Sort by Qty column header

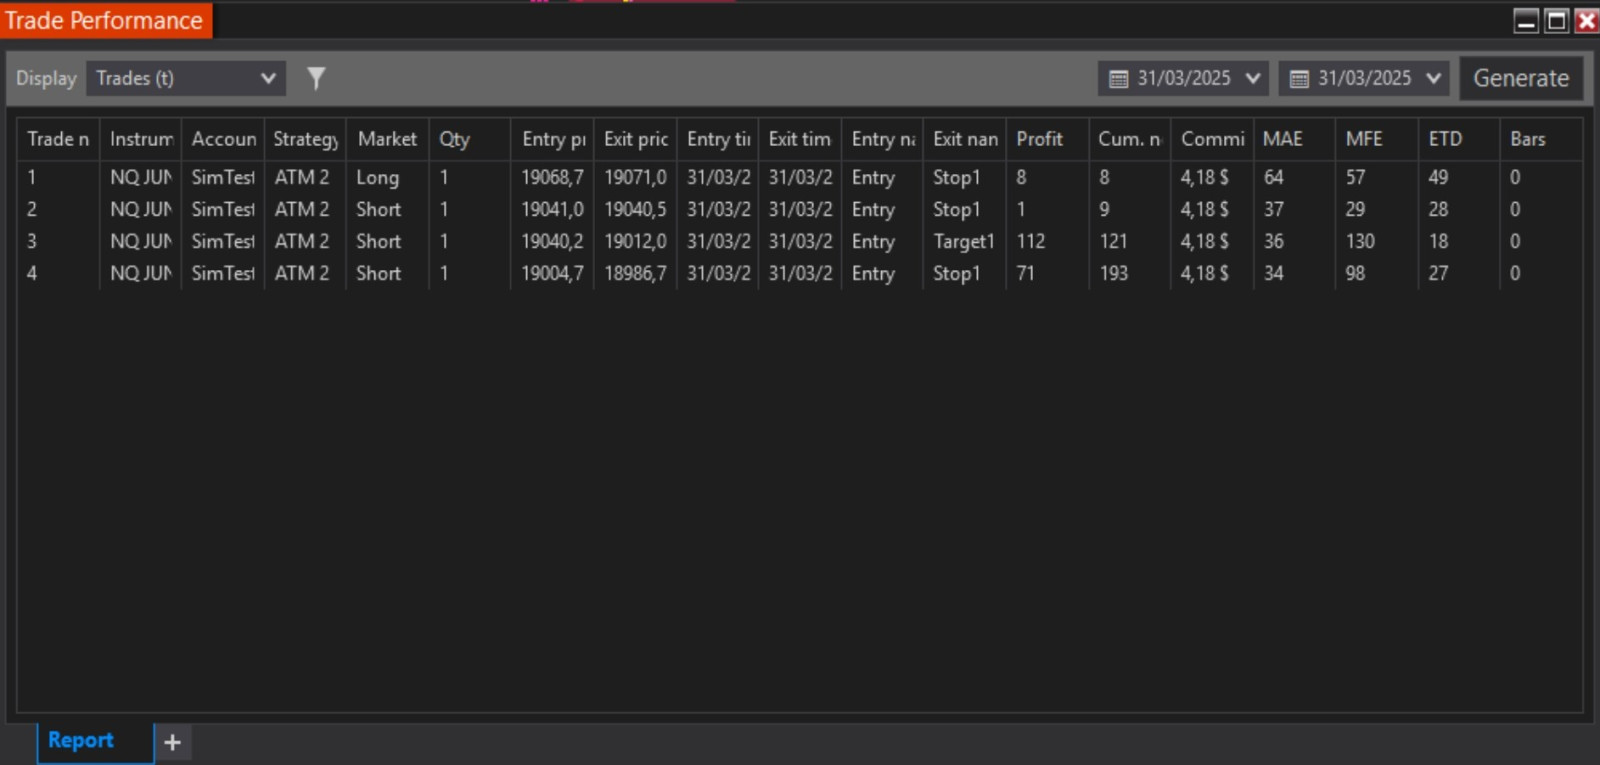(470, 139)
